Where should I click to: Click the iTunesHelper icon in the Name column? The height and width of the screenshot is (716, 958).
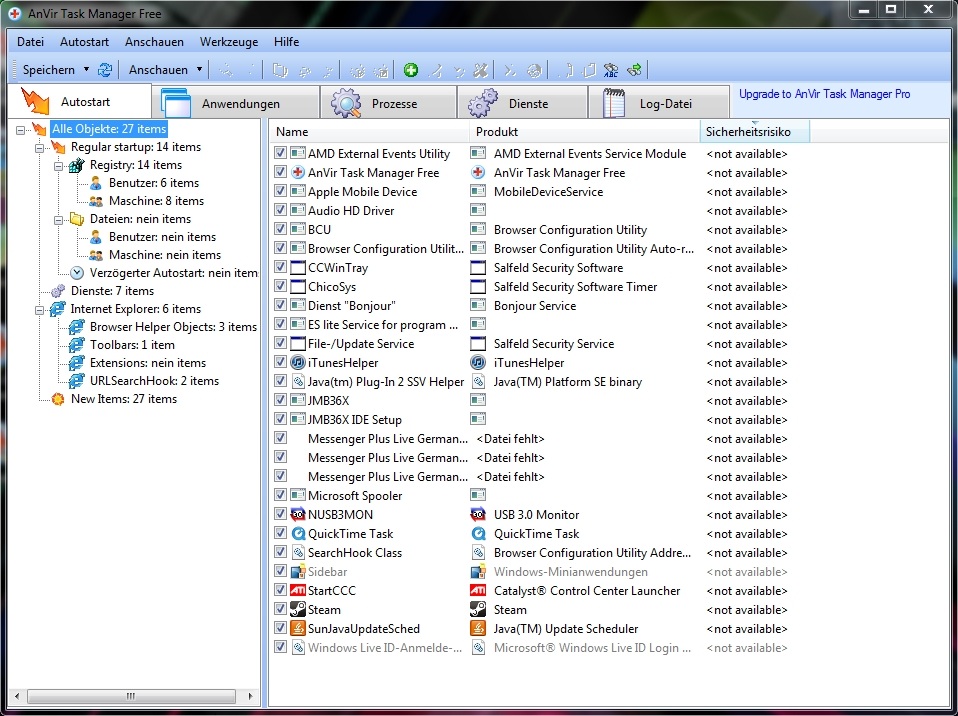pos(298,363)
